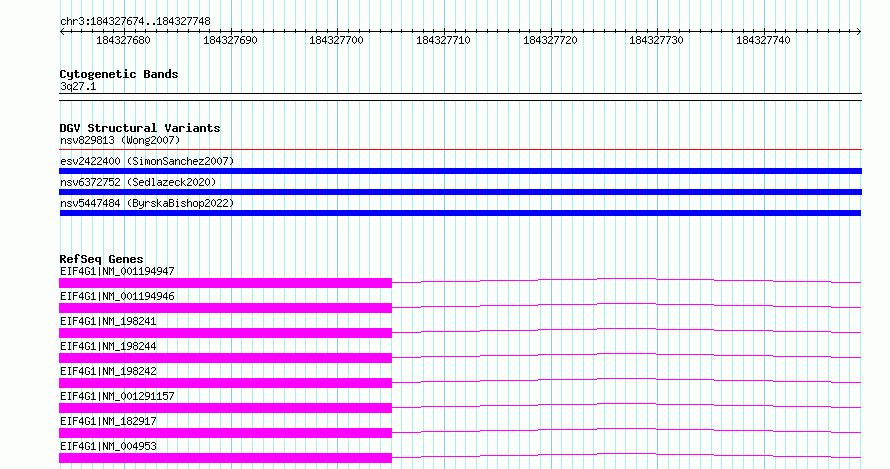Image resolution: width=890 pixels, height=469 pixels.
Task: Click the blue esv2422400 variant bar
Action: 460,171
